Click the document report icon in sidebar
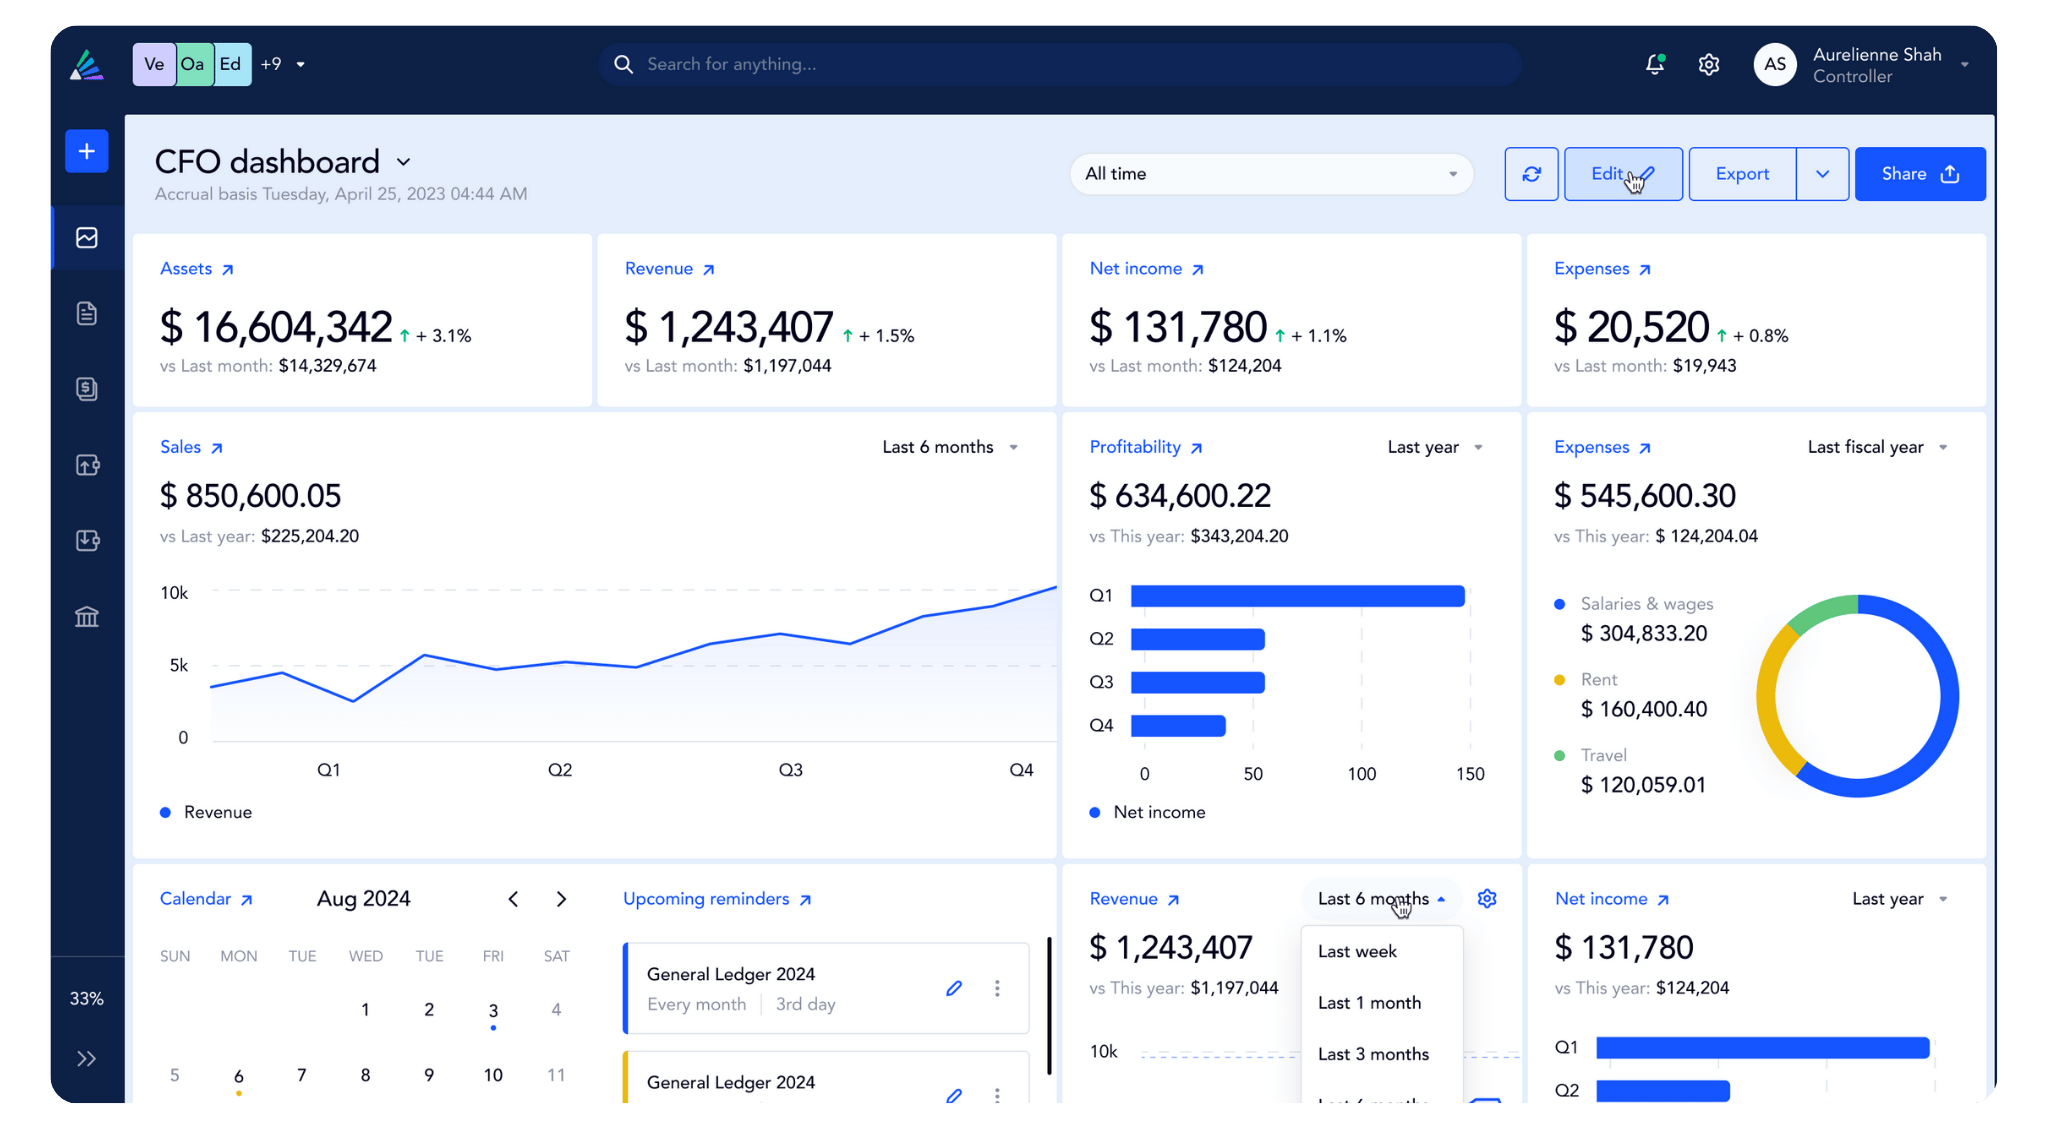Viewport: 2048px width, 1129px height. [x=87, y=313]
